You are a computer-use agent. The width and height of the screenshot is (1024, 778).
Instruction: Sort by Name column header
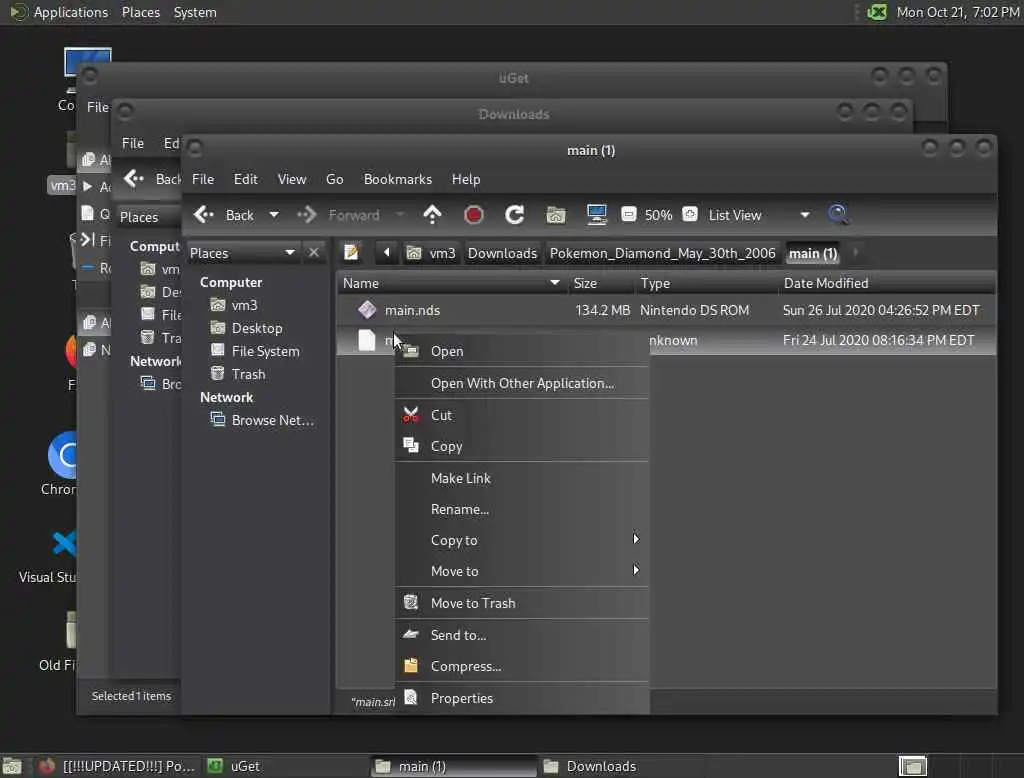point(451,283)
